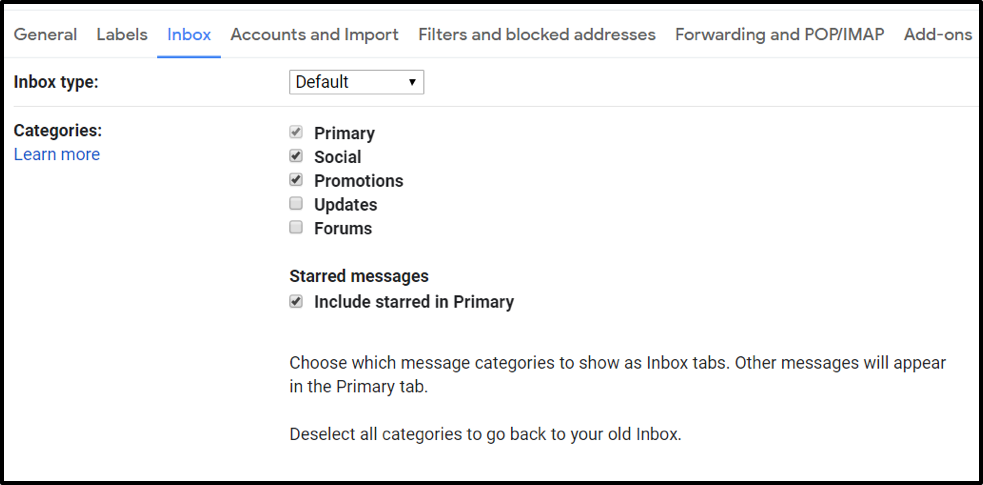Open Forwarding and POP/IMAP tab
983x485 pixels.
(x=779, y=34)
